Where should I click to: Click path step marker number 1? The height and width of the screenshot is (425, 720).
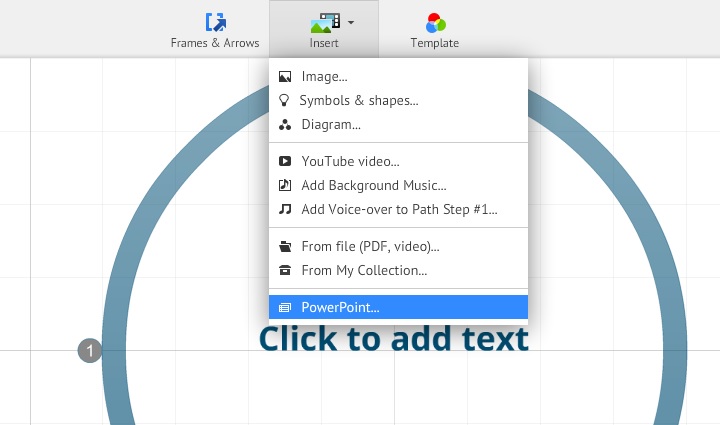click(x=90, y=351)
